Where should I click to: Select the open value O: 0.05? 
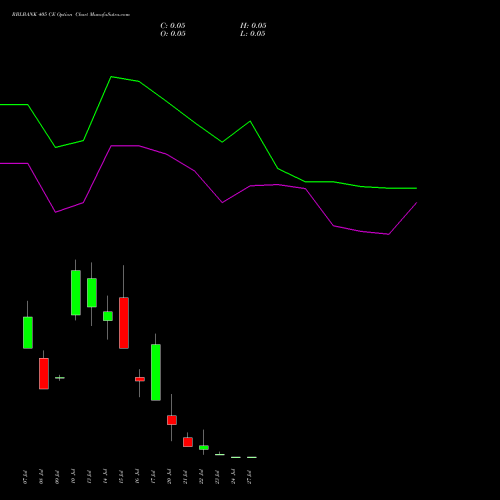click(x=173, y=34)
